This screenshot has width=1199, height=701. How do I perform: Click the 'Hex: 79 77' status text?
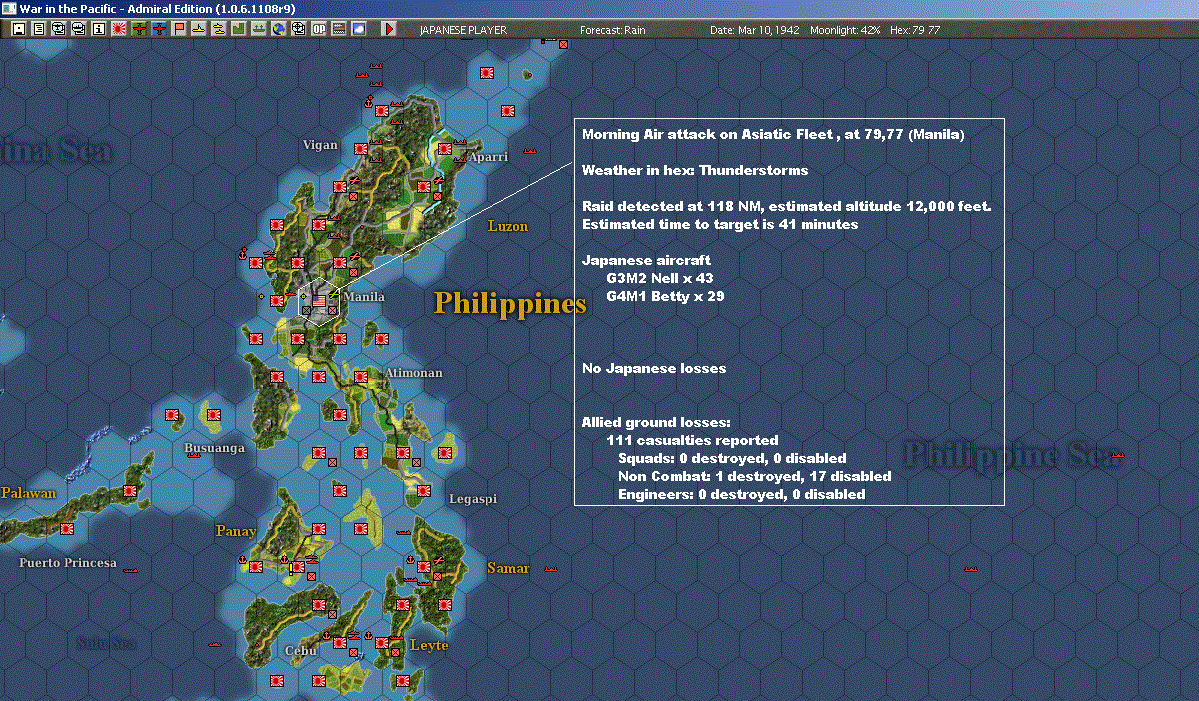click(915, 30)
